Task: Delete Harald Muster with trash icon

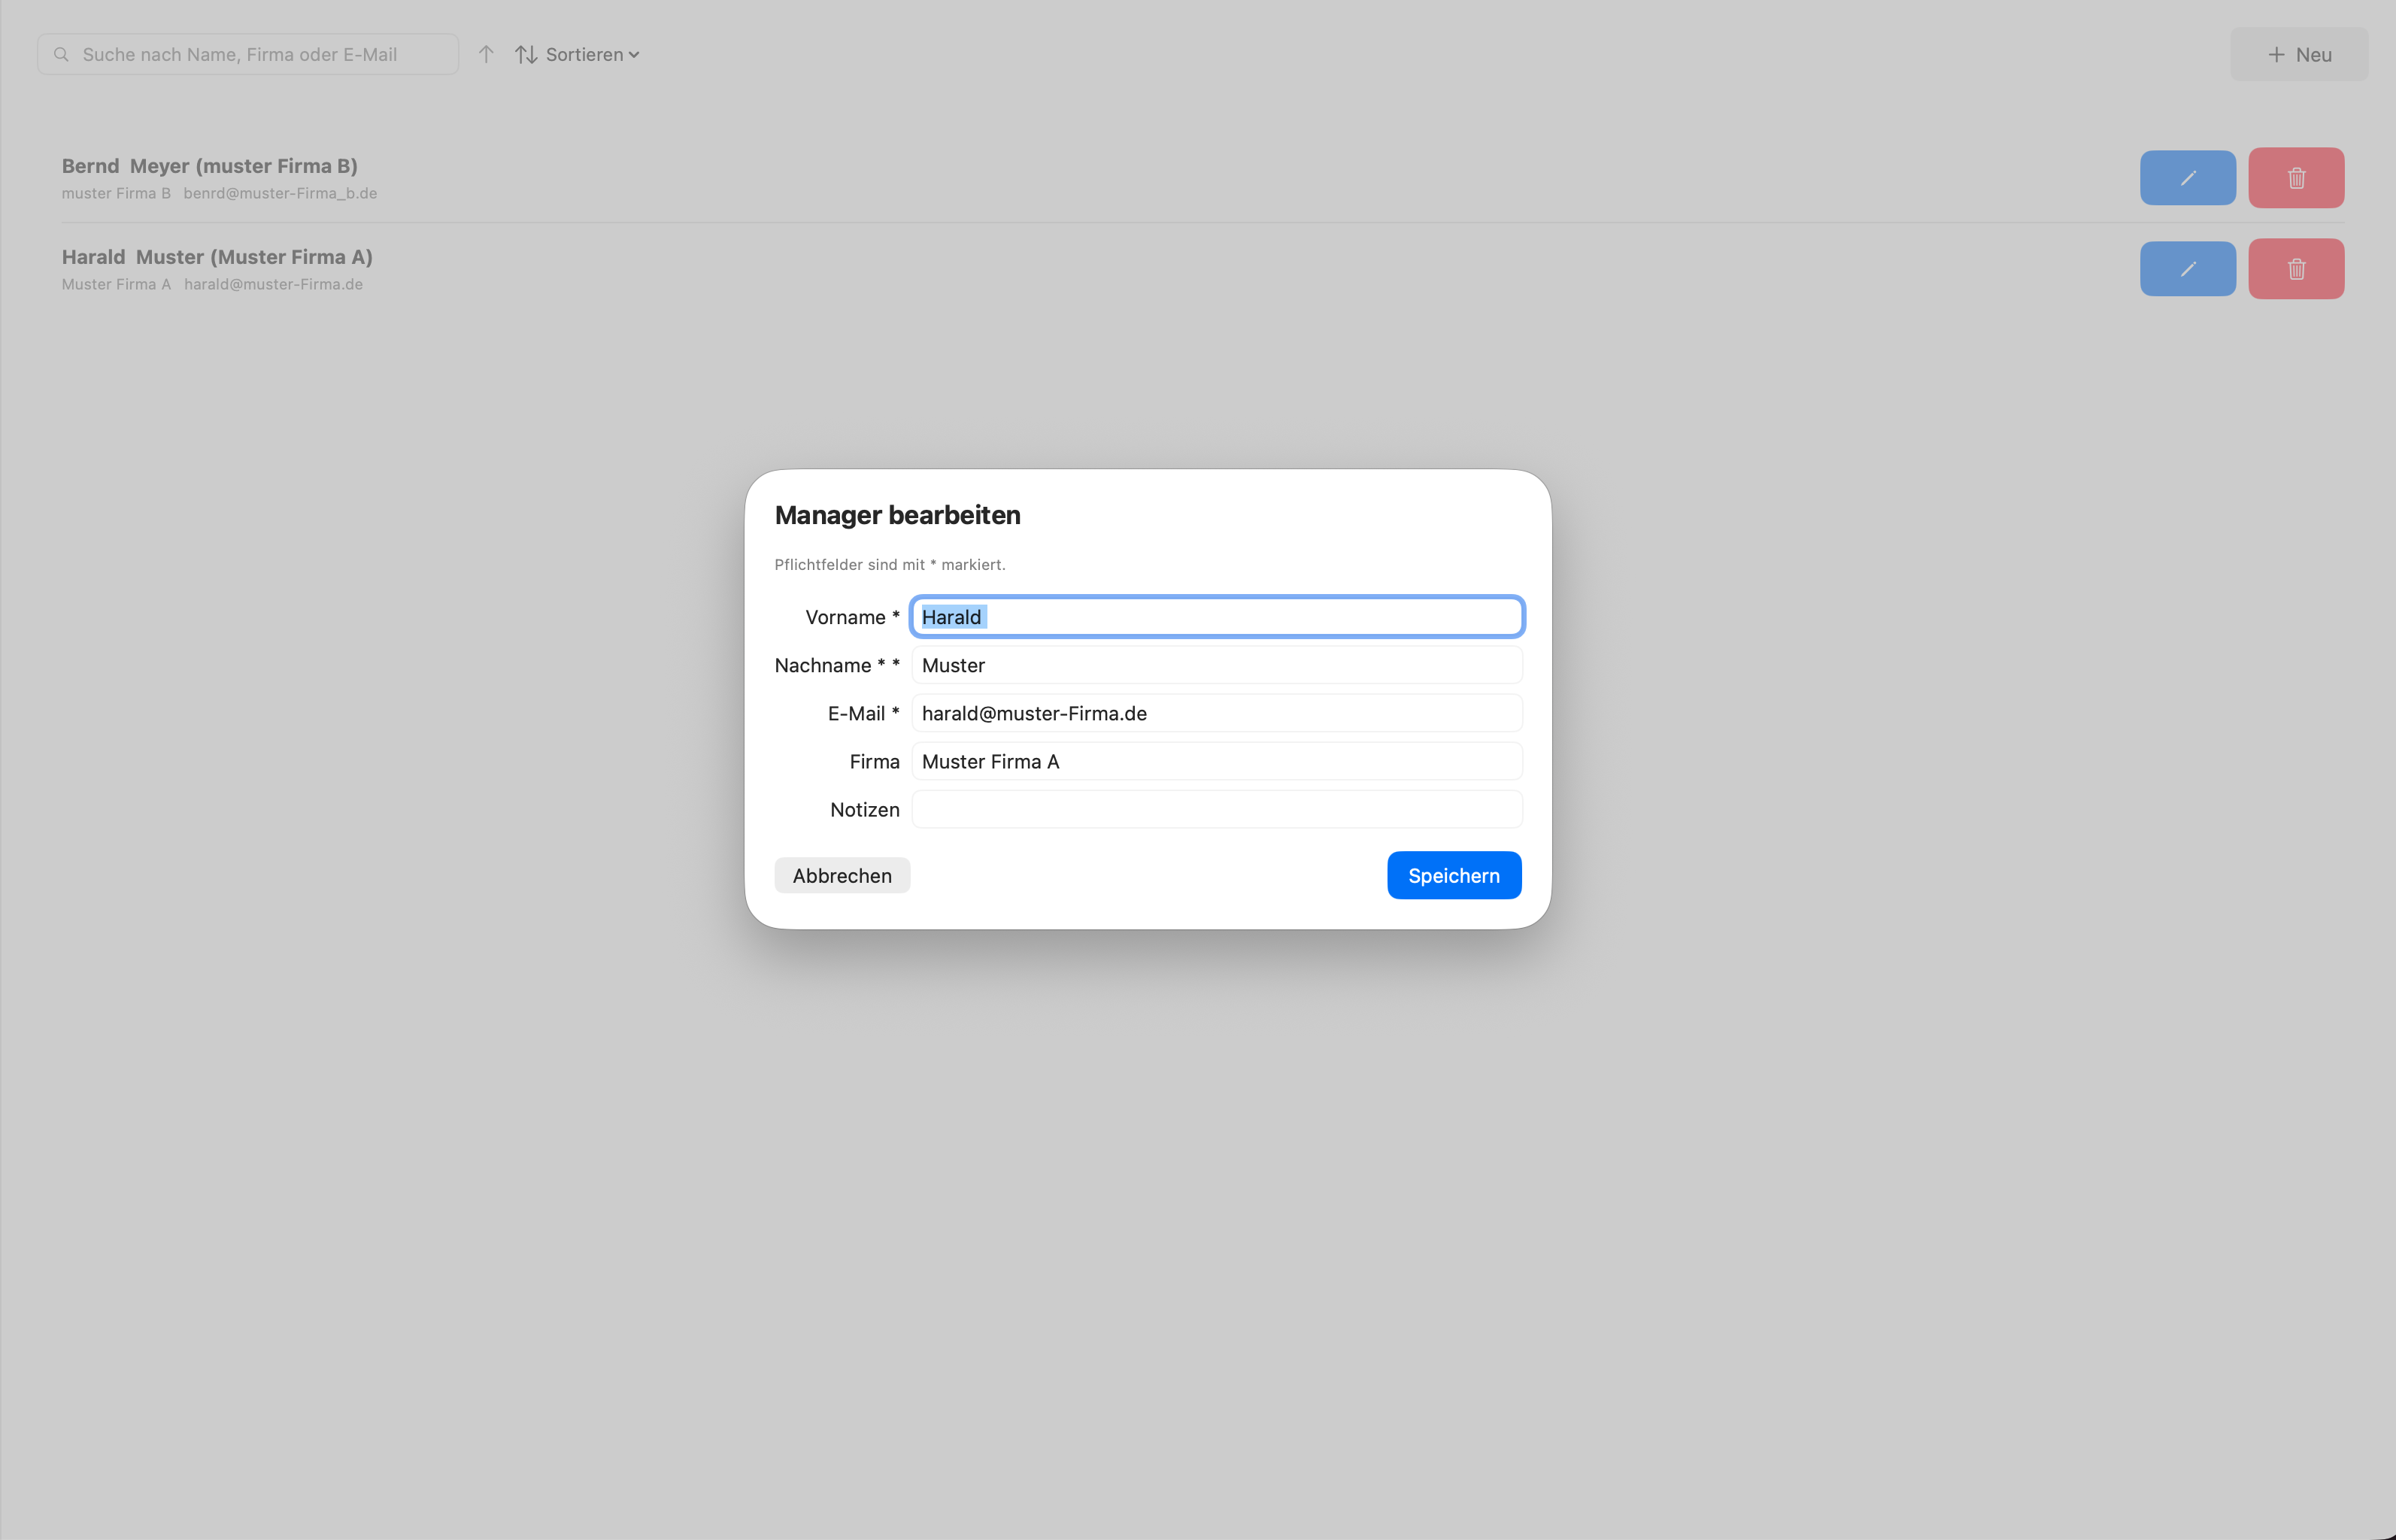Action: pyautogui.click(x=2296, y=269)
